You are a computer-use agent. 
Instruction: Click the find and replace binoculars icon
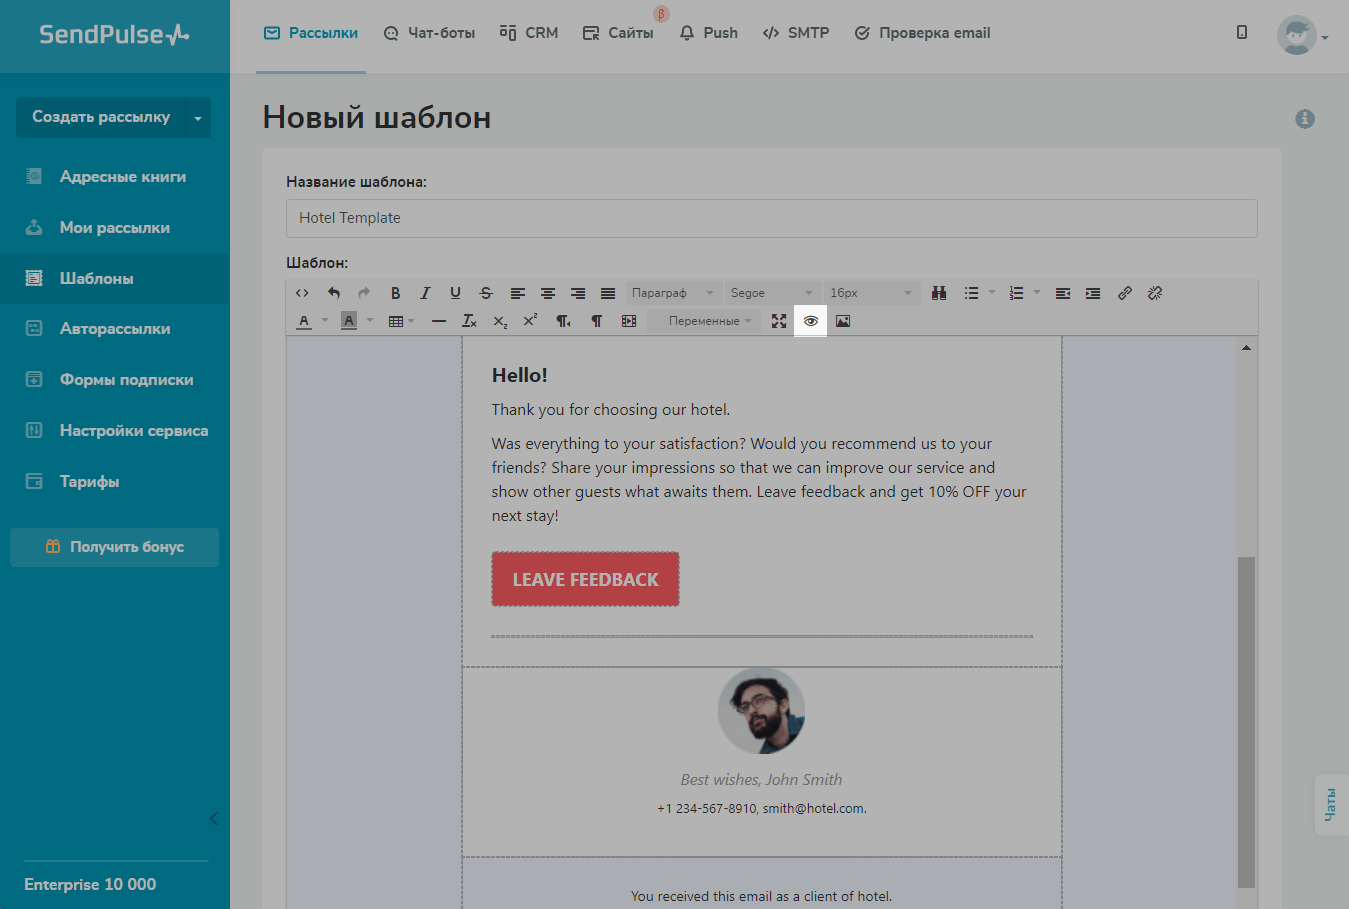[x=939, y=293]
